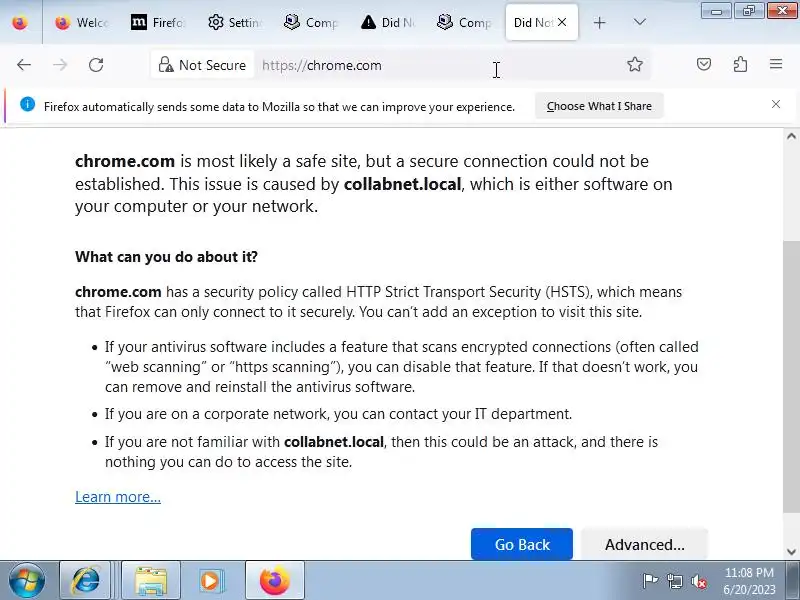Image resolution: width=800 pixels, height=600 pixels.
Task: Click the Go Back button
Action: tap(522, 544)
